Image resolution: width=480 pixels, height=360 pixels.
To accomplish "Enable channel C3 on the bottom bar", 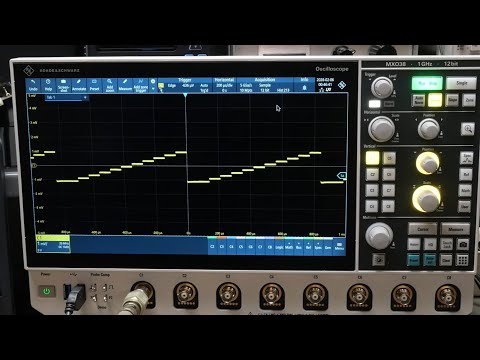I will click(222, 246).
